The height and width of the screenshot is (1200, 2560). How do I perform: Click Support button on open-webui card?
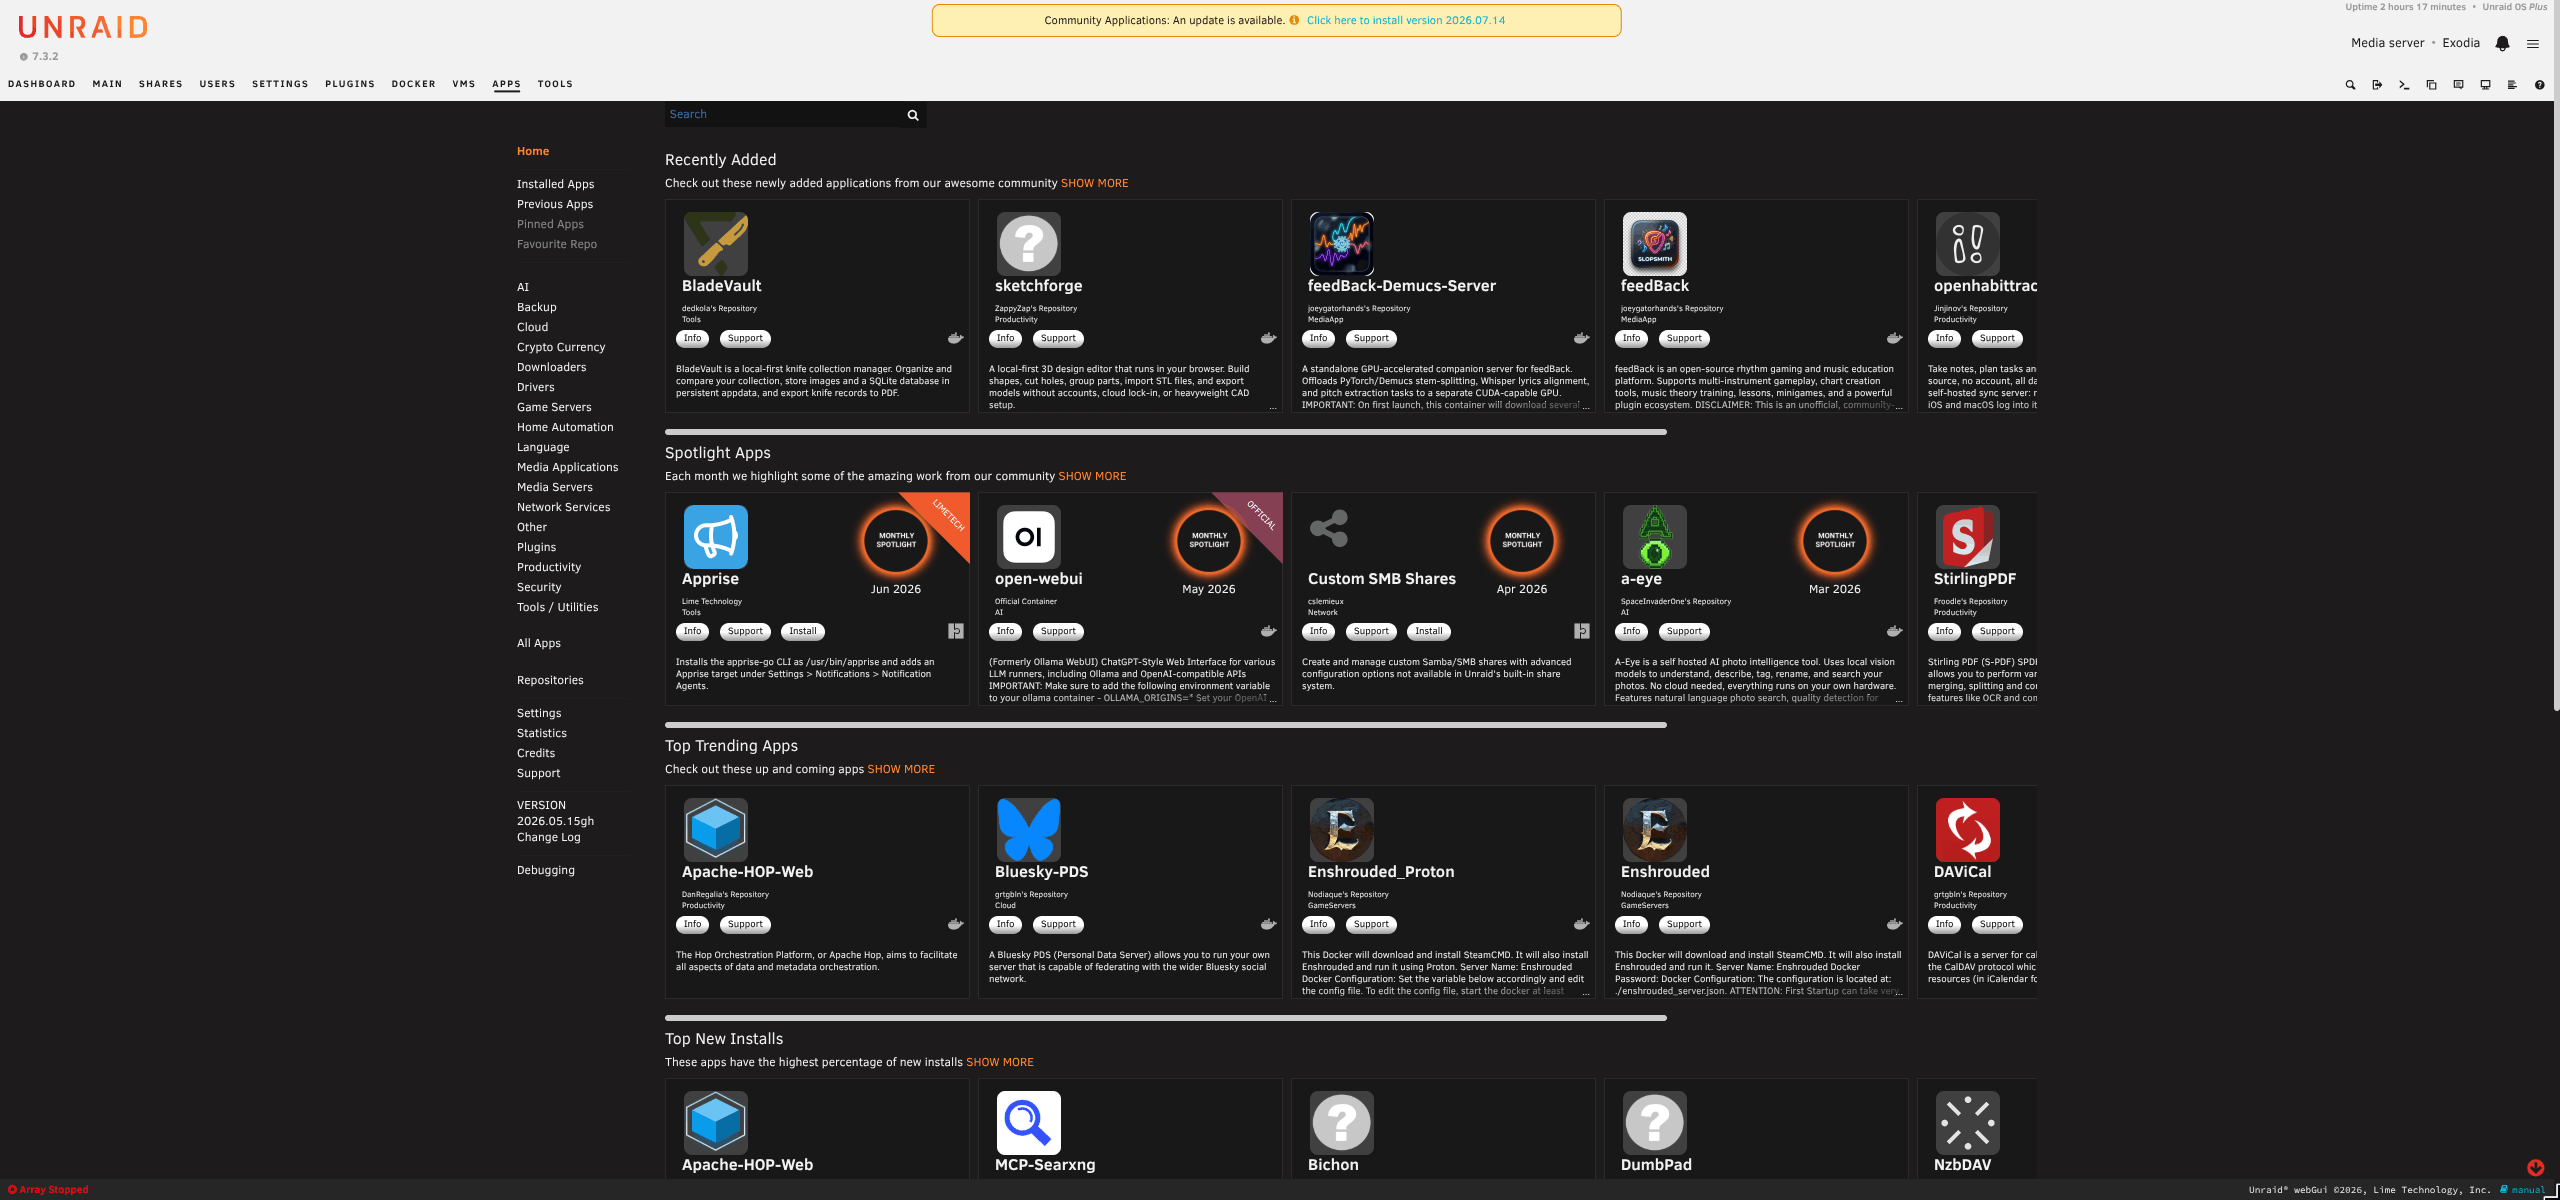coord(1058,632)
